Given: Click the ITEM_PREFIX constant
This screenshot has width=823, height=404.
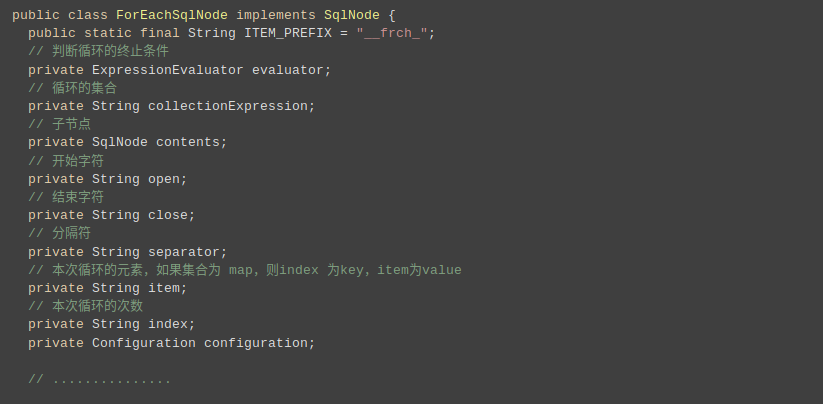Looking at the screenshot, I should coord(288,34).
